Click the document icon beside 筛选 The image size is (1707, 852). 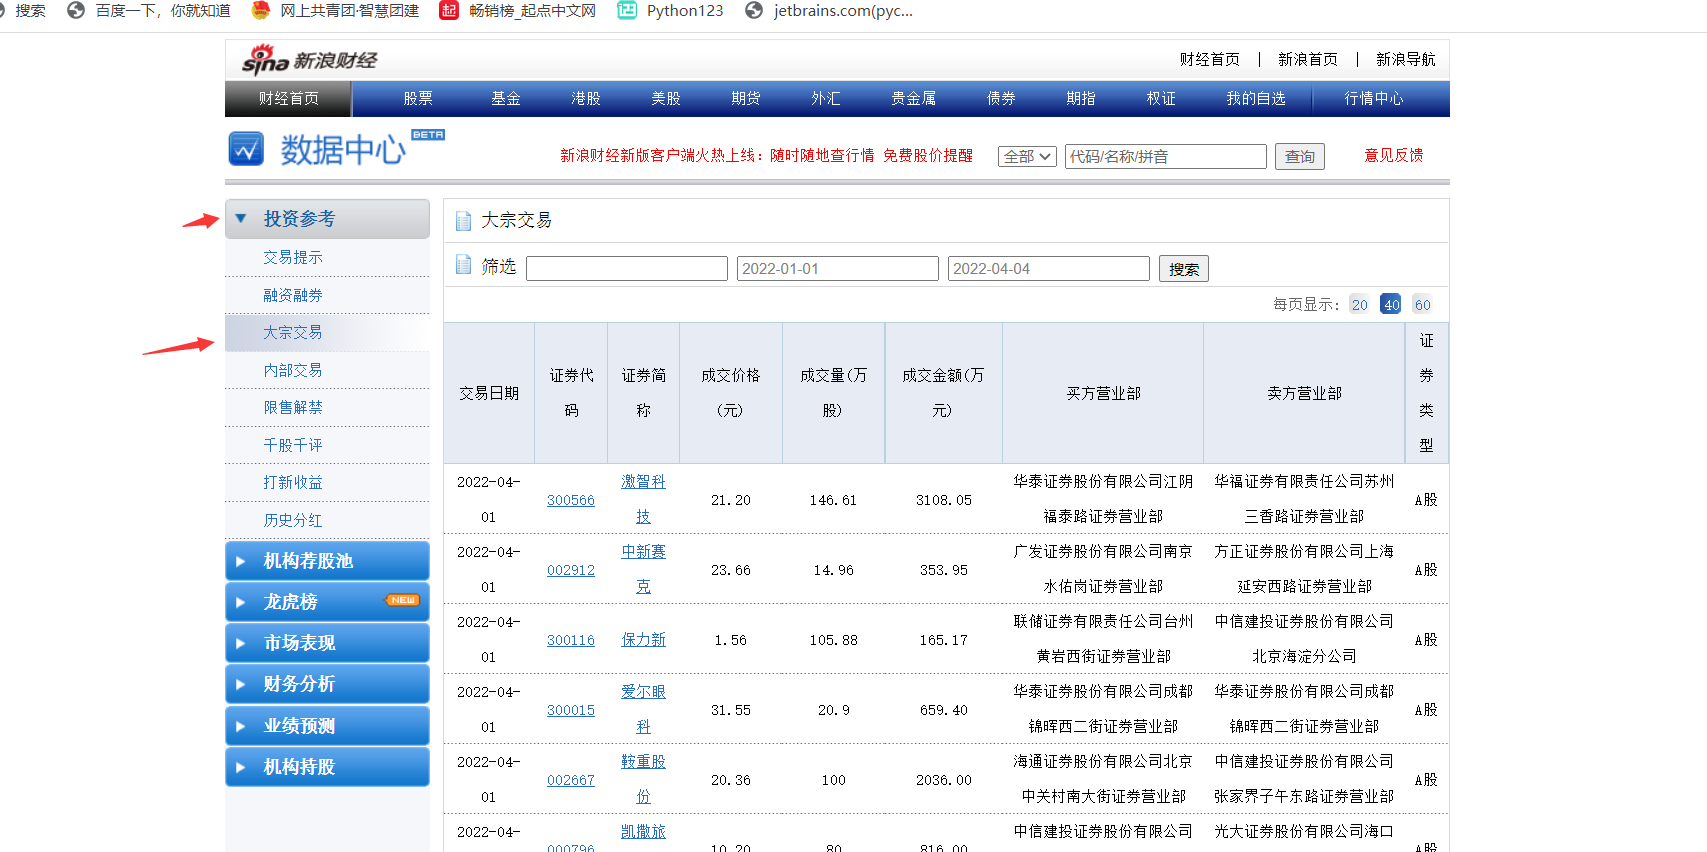click(463, 265)
